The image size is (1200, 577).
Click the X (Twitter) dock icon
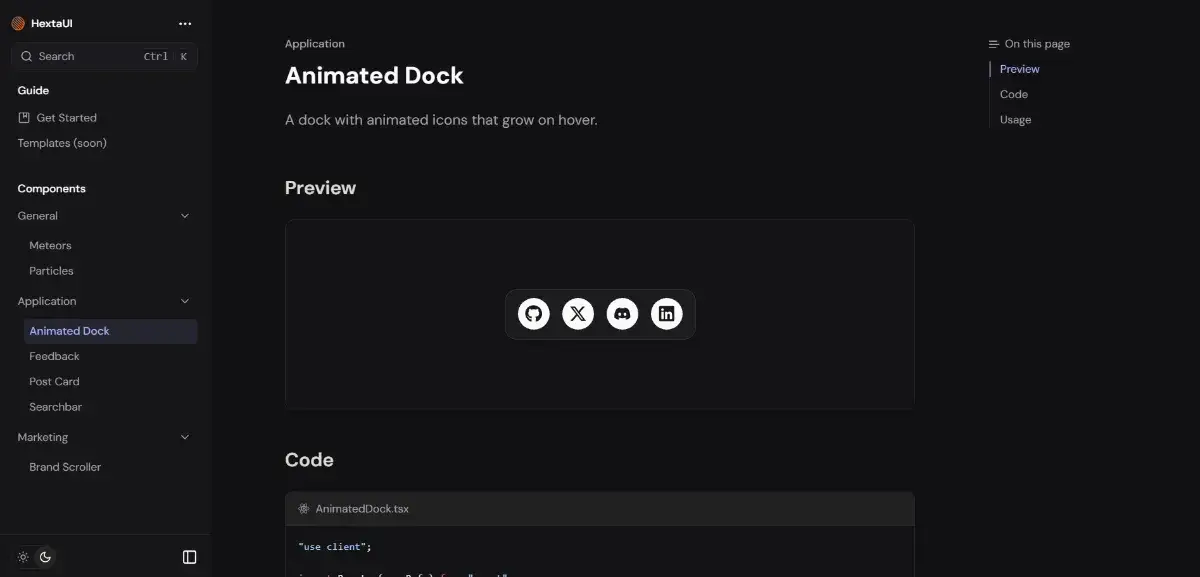click(x=578, y=314)
